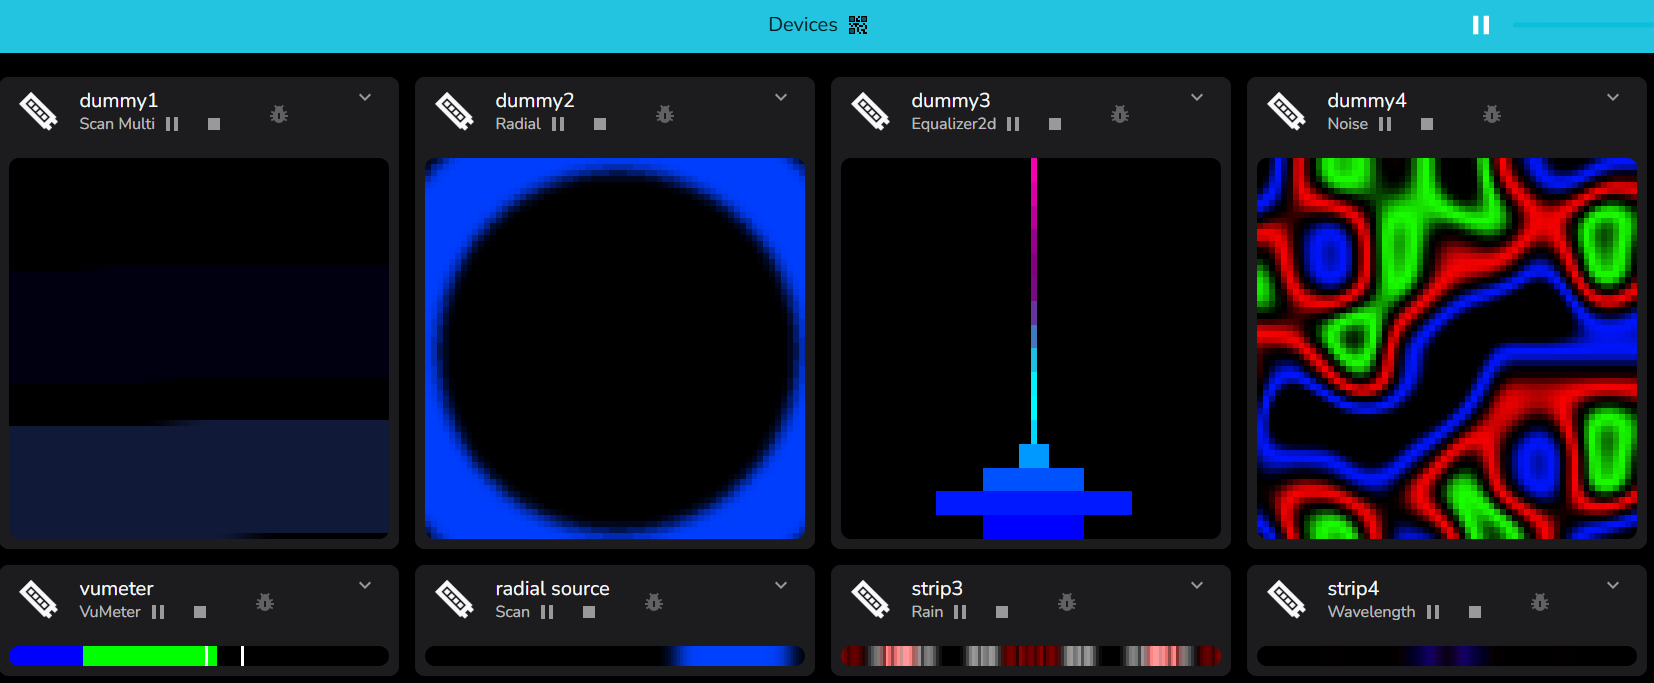Open the QR code icon beside Devices
This screenshot has width=1654, height=683.
pyautogui.click(x=858, y=25)
